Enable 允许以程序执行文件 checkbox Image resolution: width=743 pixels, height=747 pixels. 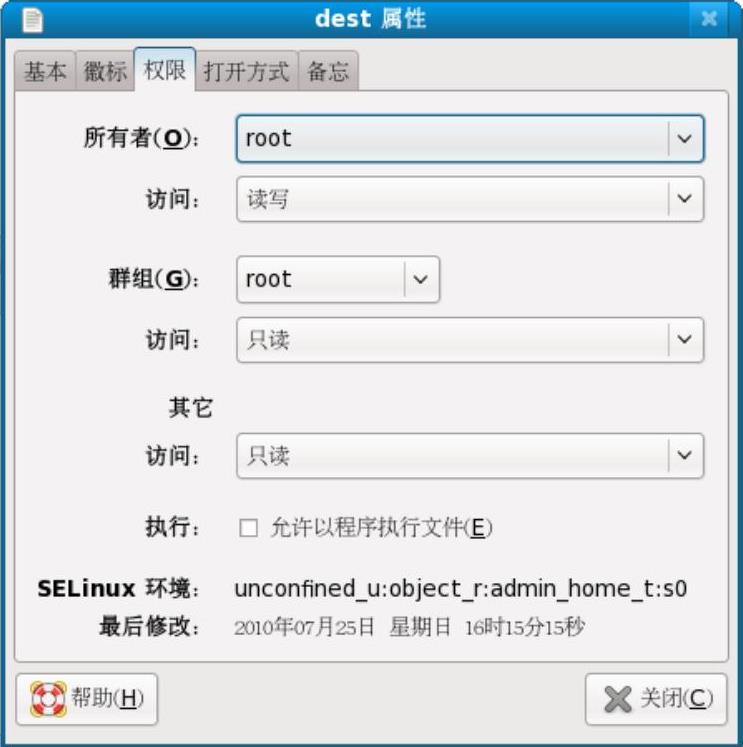(248, 528)
